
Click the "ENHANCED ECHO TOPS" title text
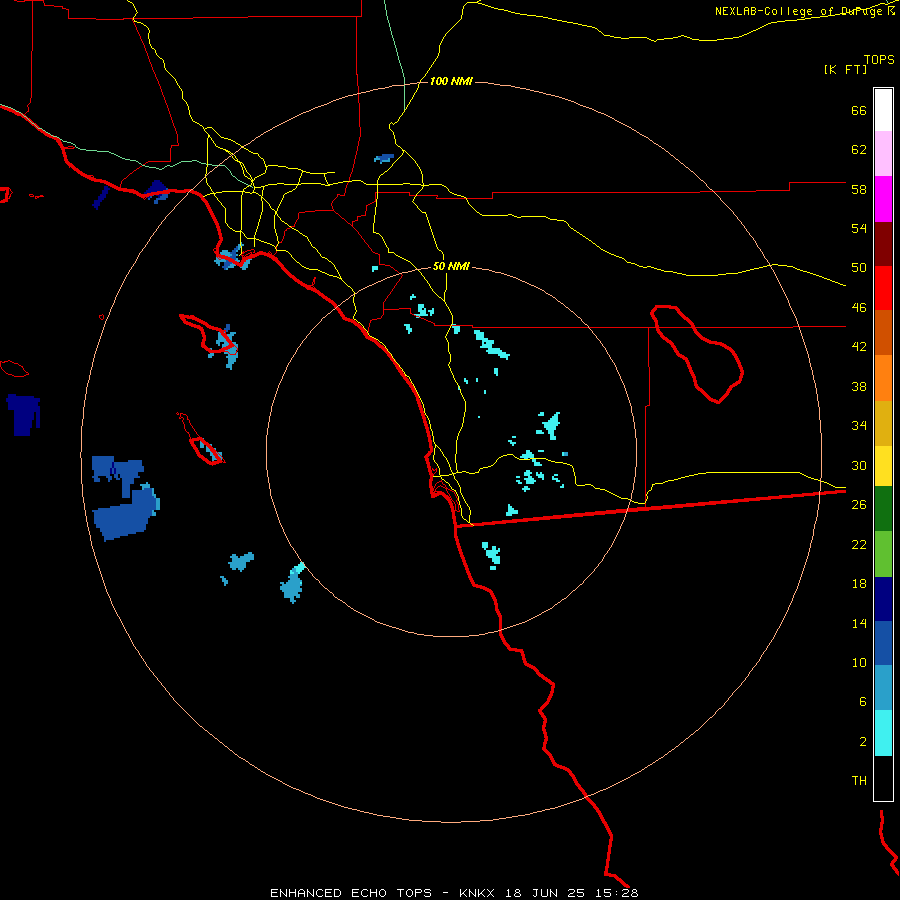point(351,893)
